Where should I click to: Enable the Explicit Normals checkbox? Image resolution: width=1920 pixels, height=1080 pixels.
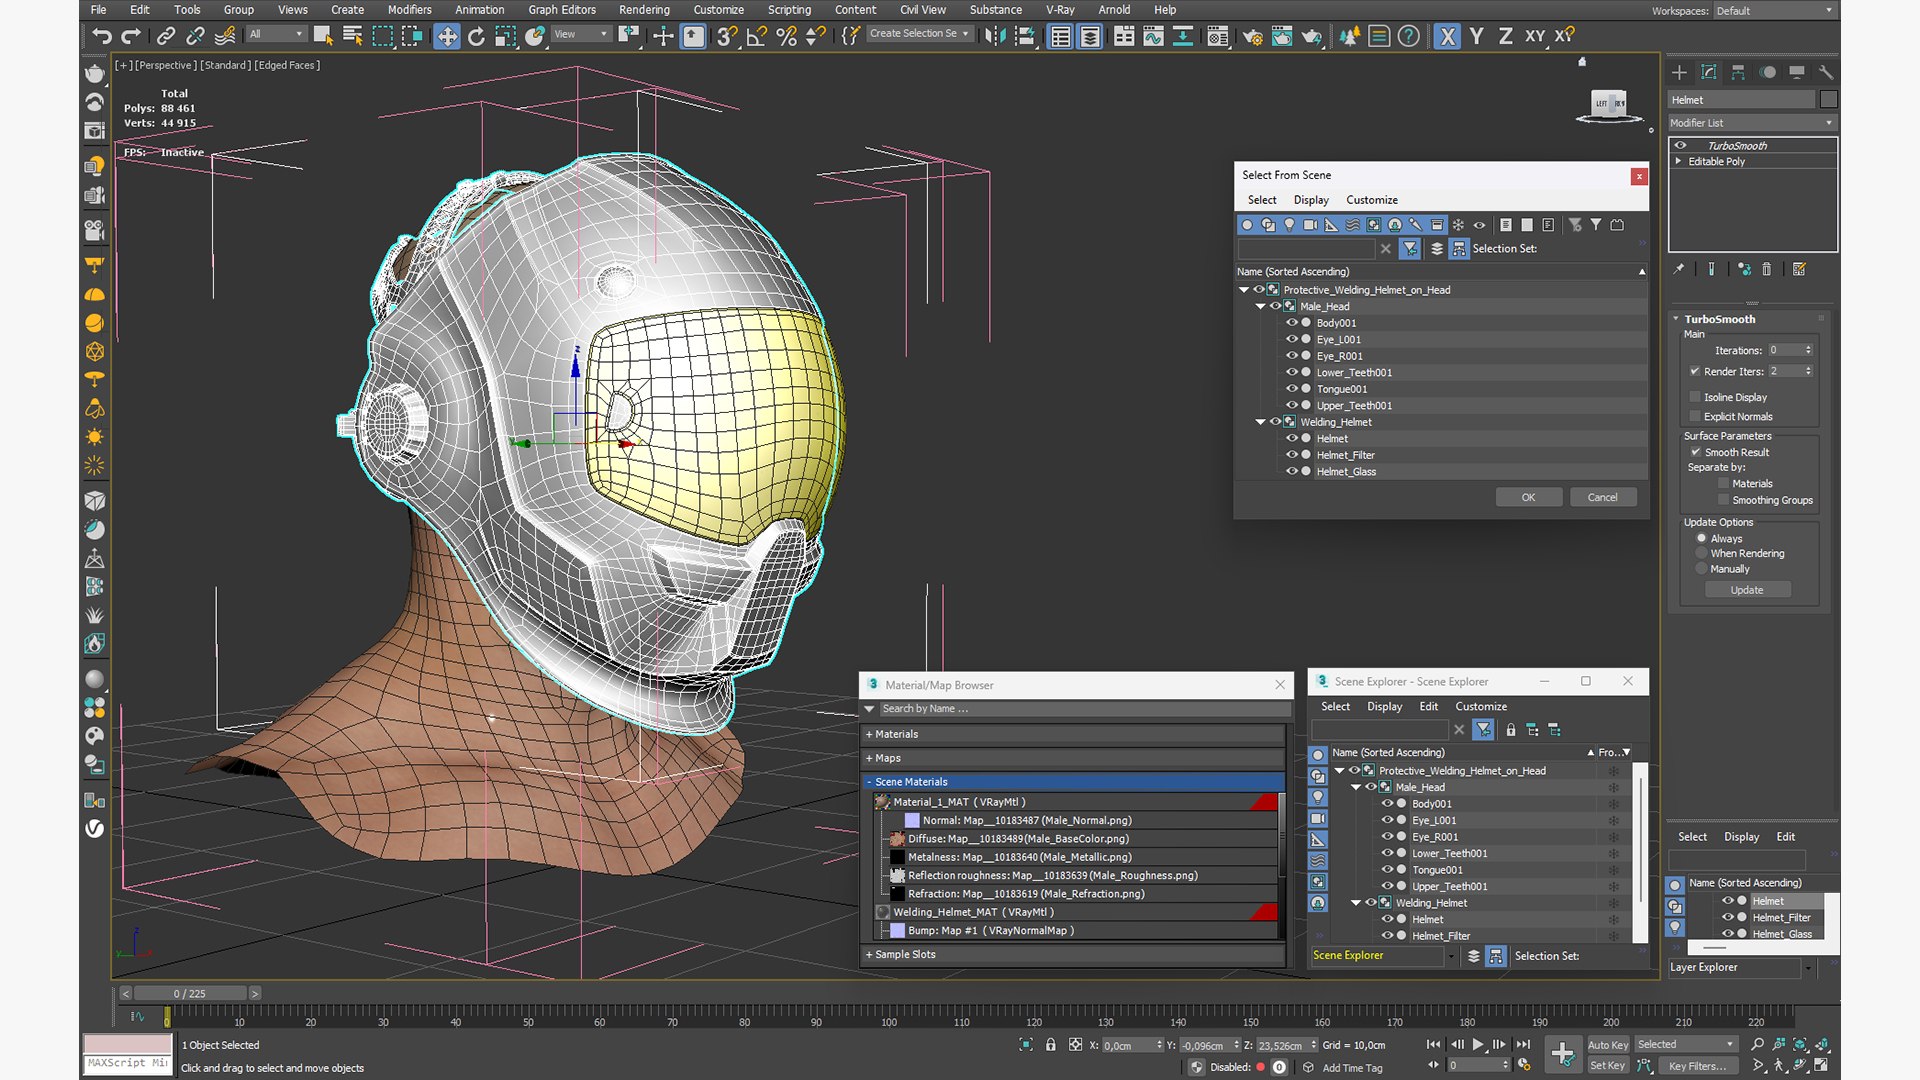point(1695,417)
